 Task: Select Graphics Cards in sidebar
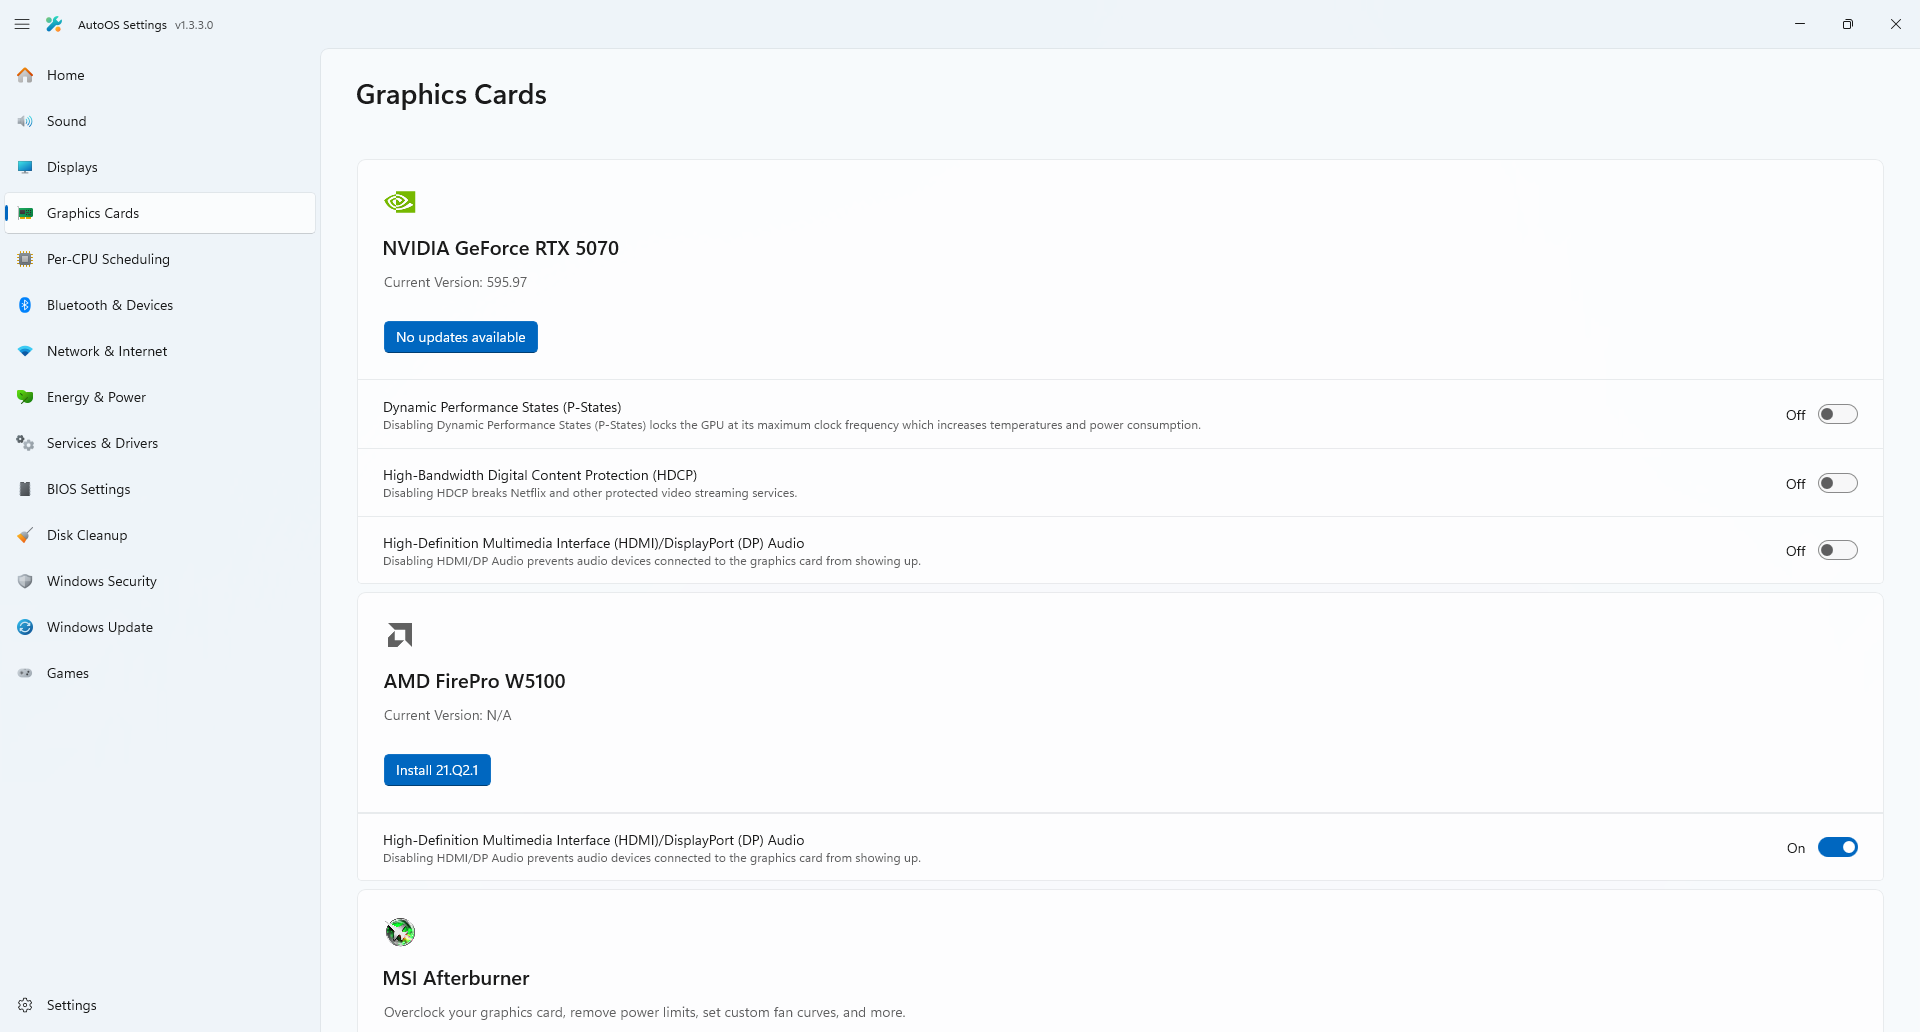click(x=160, y=213)
